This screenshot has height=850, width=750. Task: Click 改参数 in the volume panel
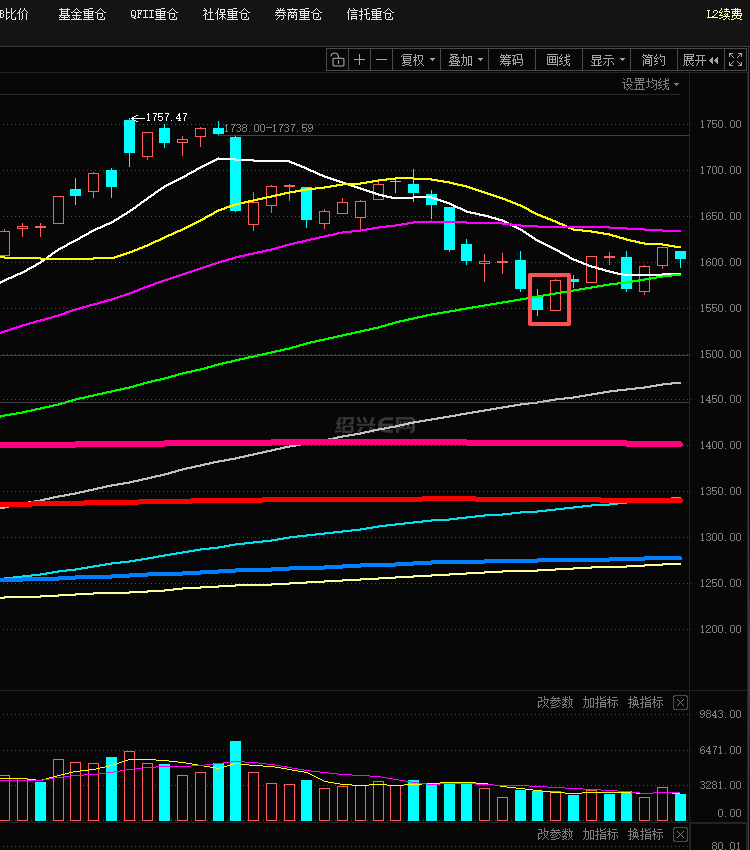[x=555, y=703]
